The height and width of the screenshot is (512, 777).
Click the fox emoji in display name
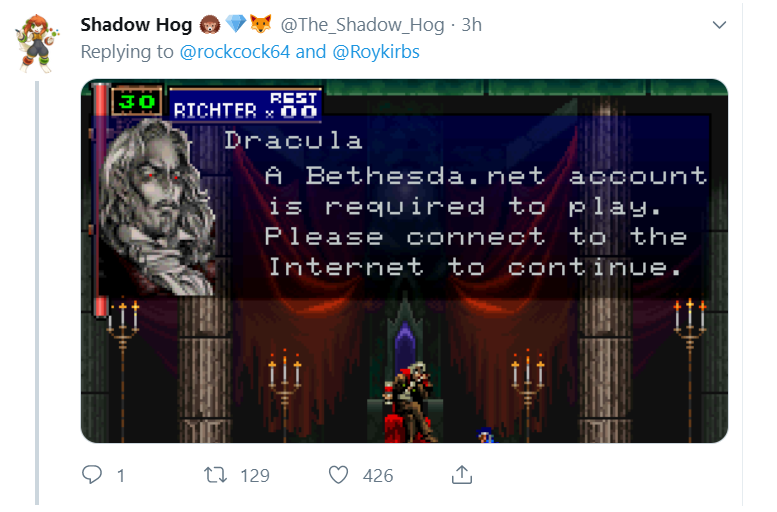click(x=261, y=24)
